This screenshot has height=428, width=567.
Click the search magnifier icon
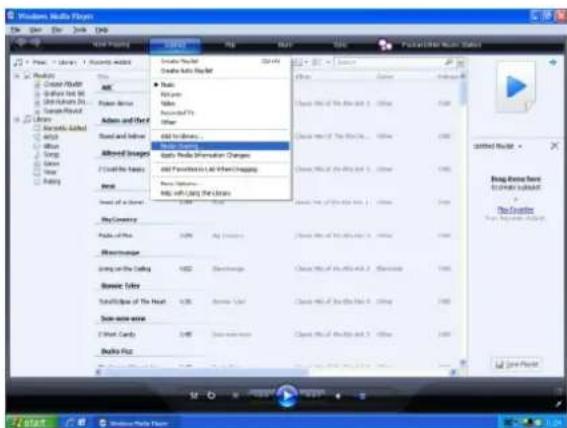pos(449,62)
